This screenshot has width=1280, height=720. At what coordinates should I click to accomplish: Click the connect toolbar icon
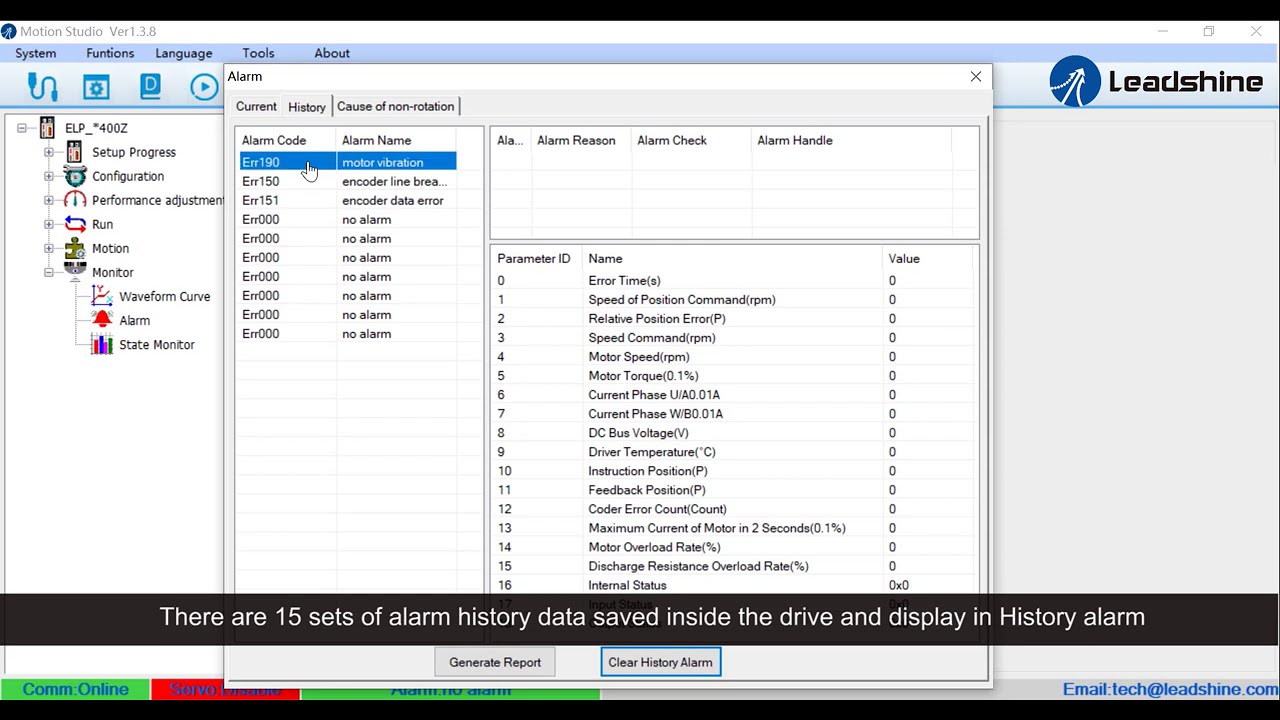42,87
